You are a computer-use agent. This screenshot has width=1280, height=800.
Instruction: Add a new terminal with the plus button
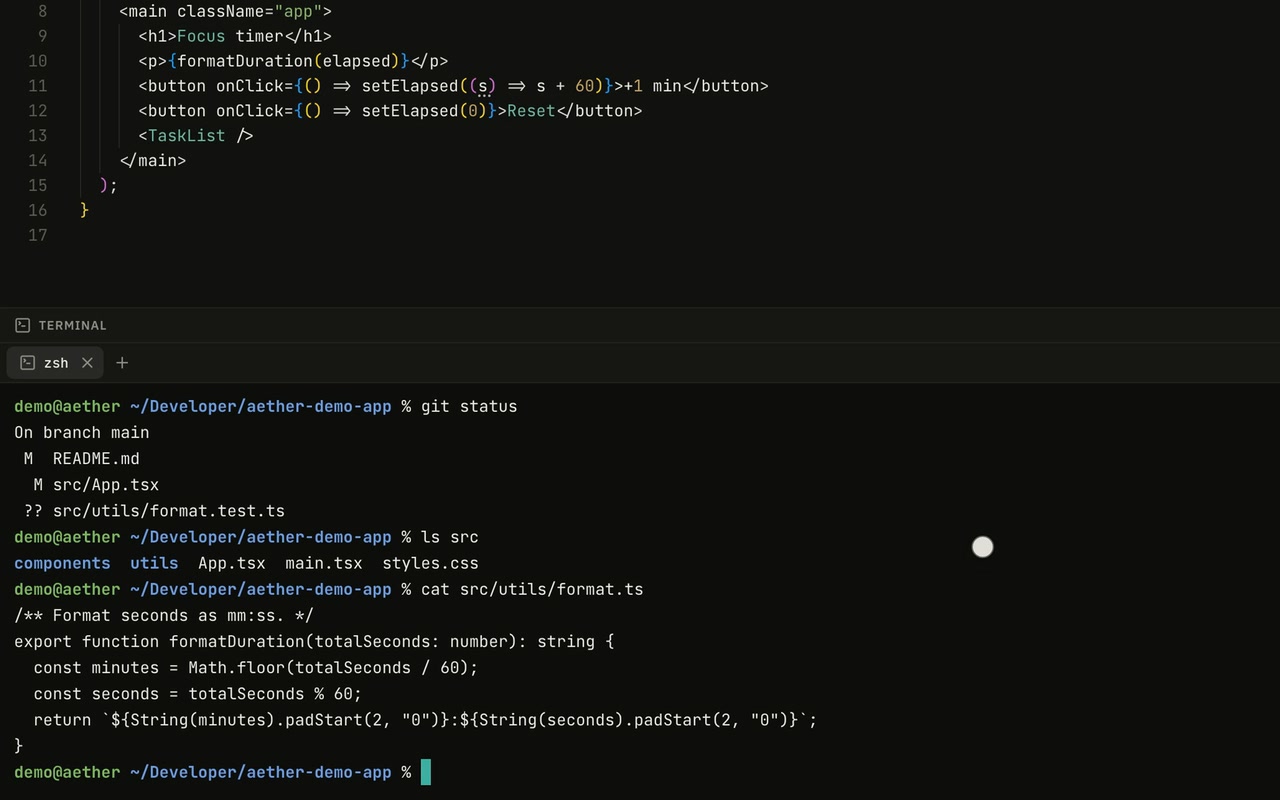(x=122, y=363)
